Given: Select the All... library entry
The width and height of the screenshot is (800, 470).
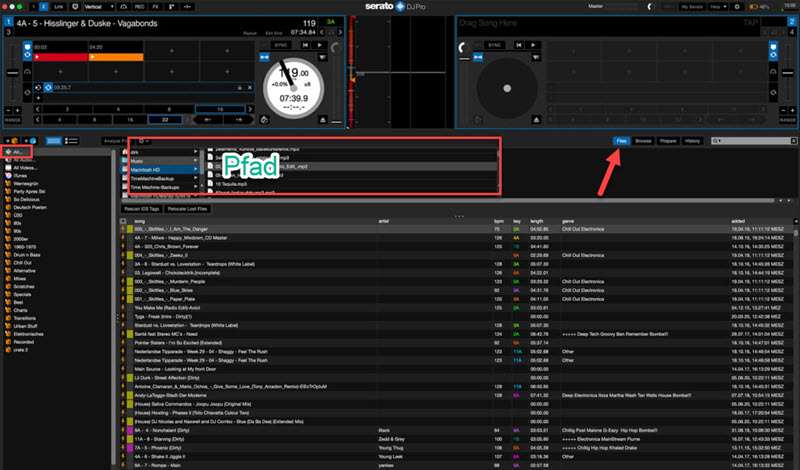Looking at the screenshot, I should point(17,152).
